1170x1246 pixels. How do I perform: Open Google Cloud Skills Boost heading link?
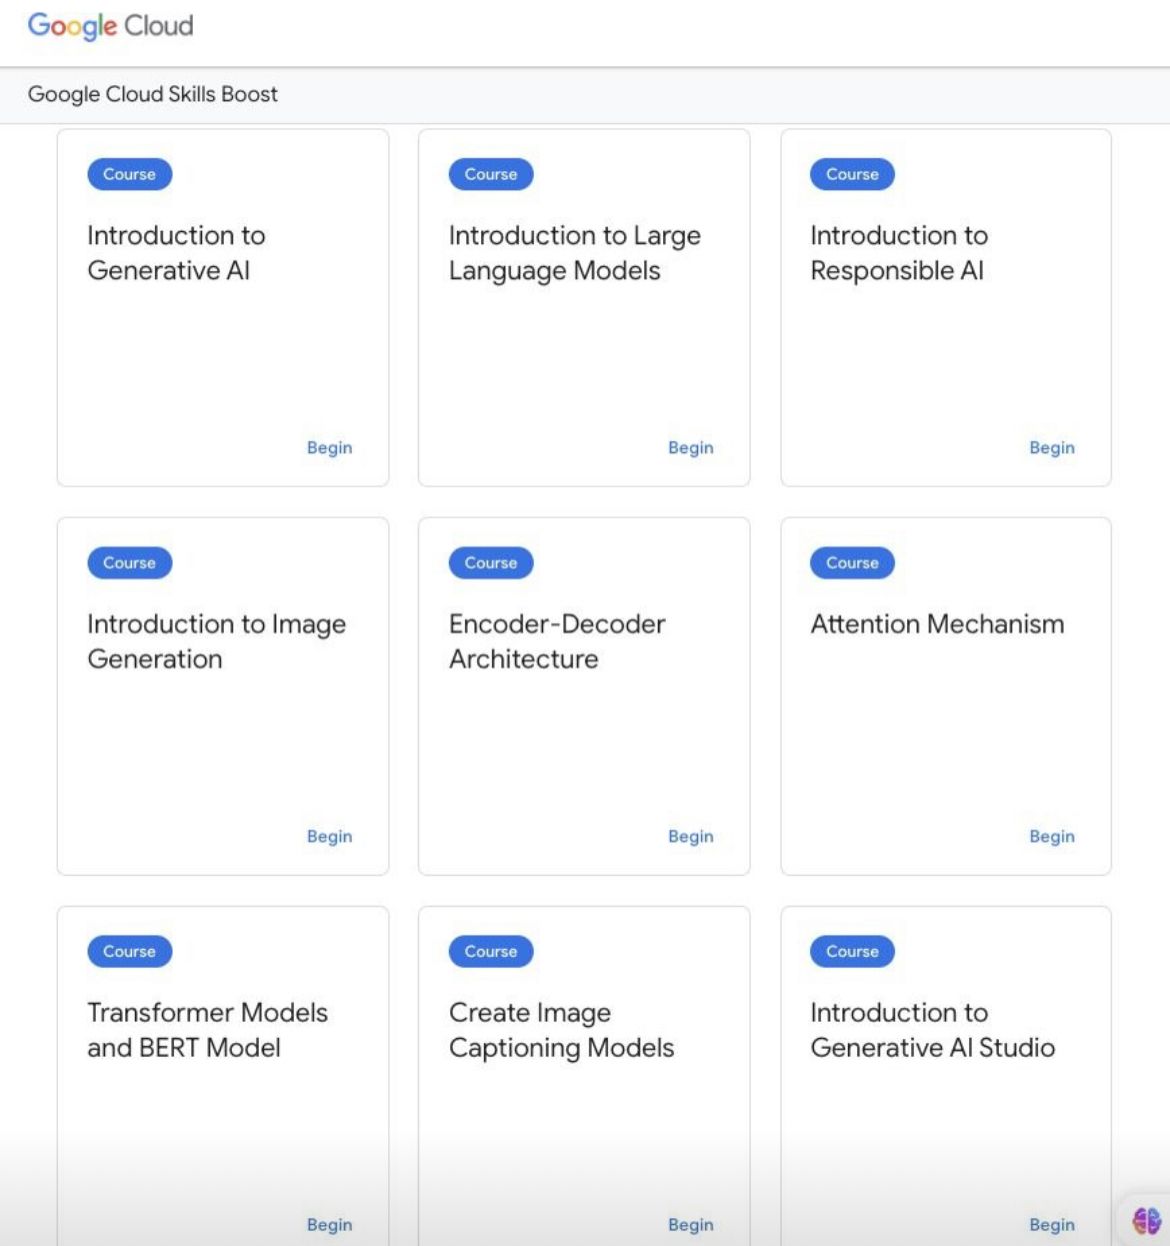pos(153,94)
